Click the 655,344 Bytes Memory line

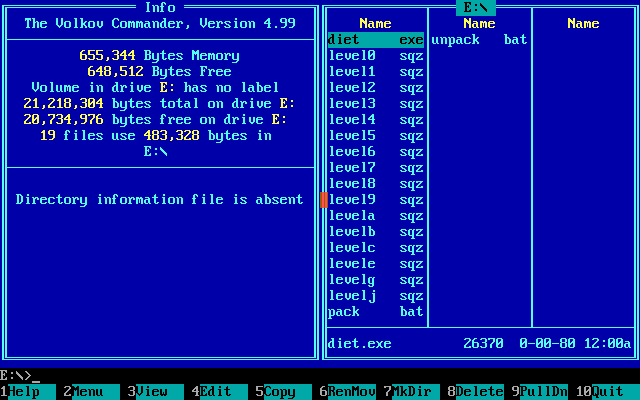(160, 56)
